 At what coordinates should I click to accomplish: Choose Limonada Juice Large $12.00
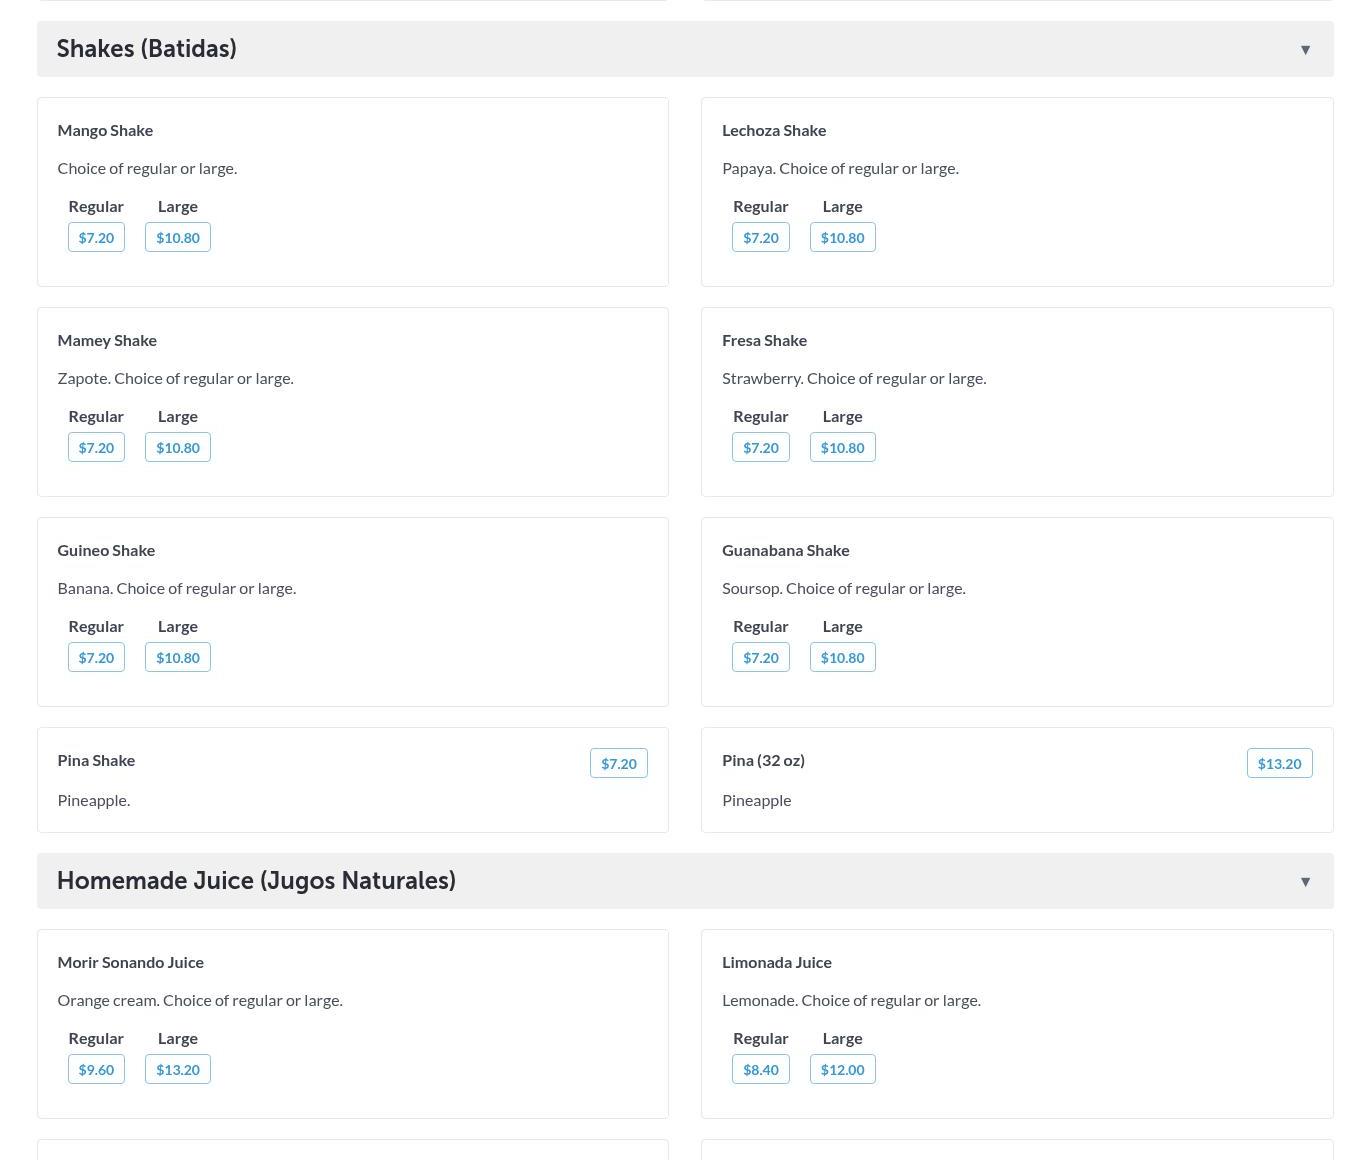pyautogui.click(x=842, y=1070)
